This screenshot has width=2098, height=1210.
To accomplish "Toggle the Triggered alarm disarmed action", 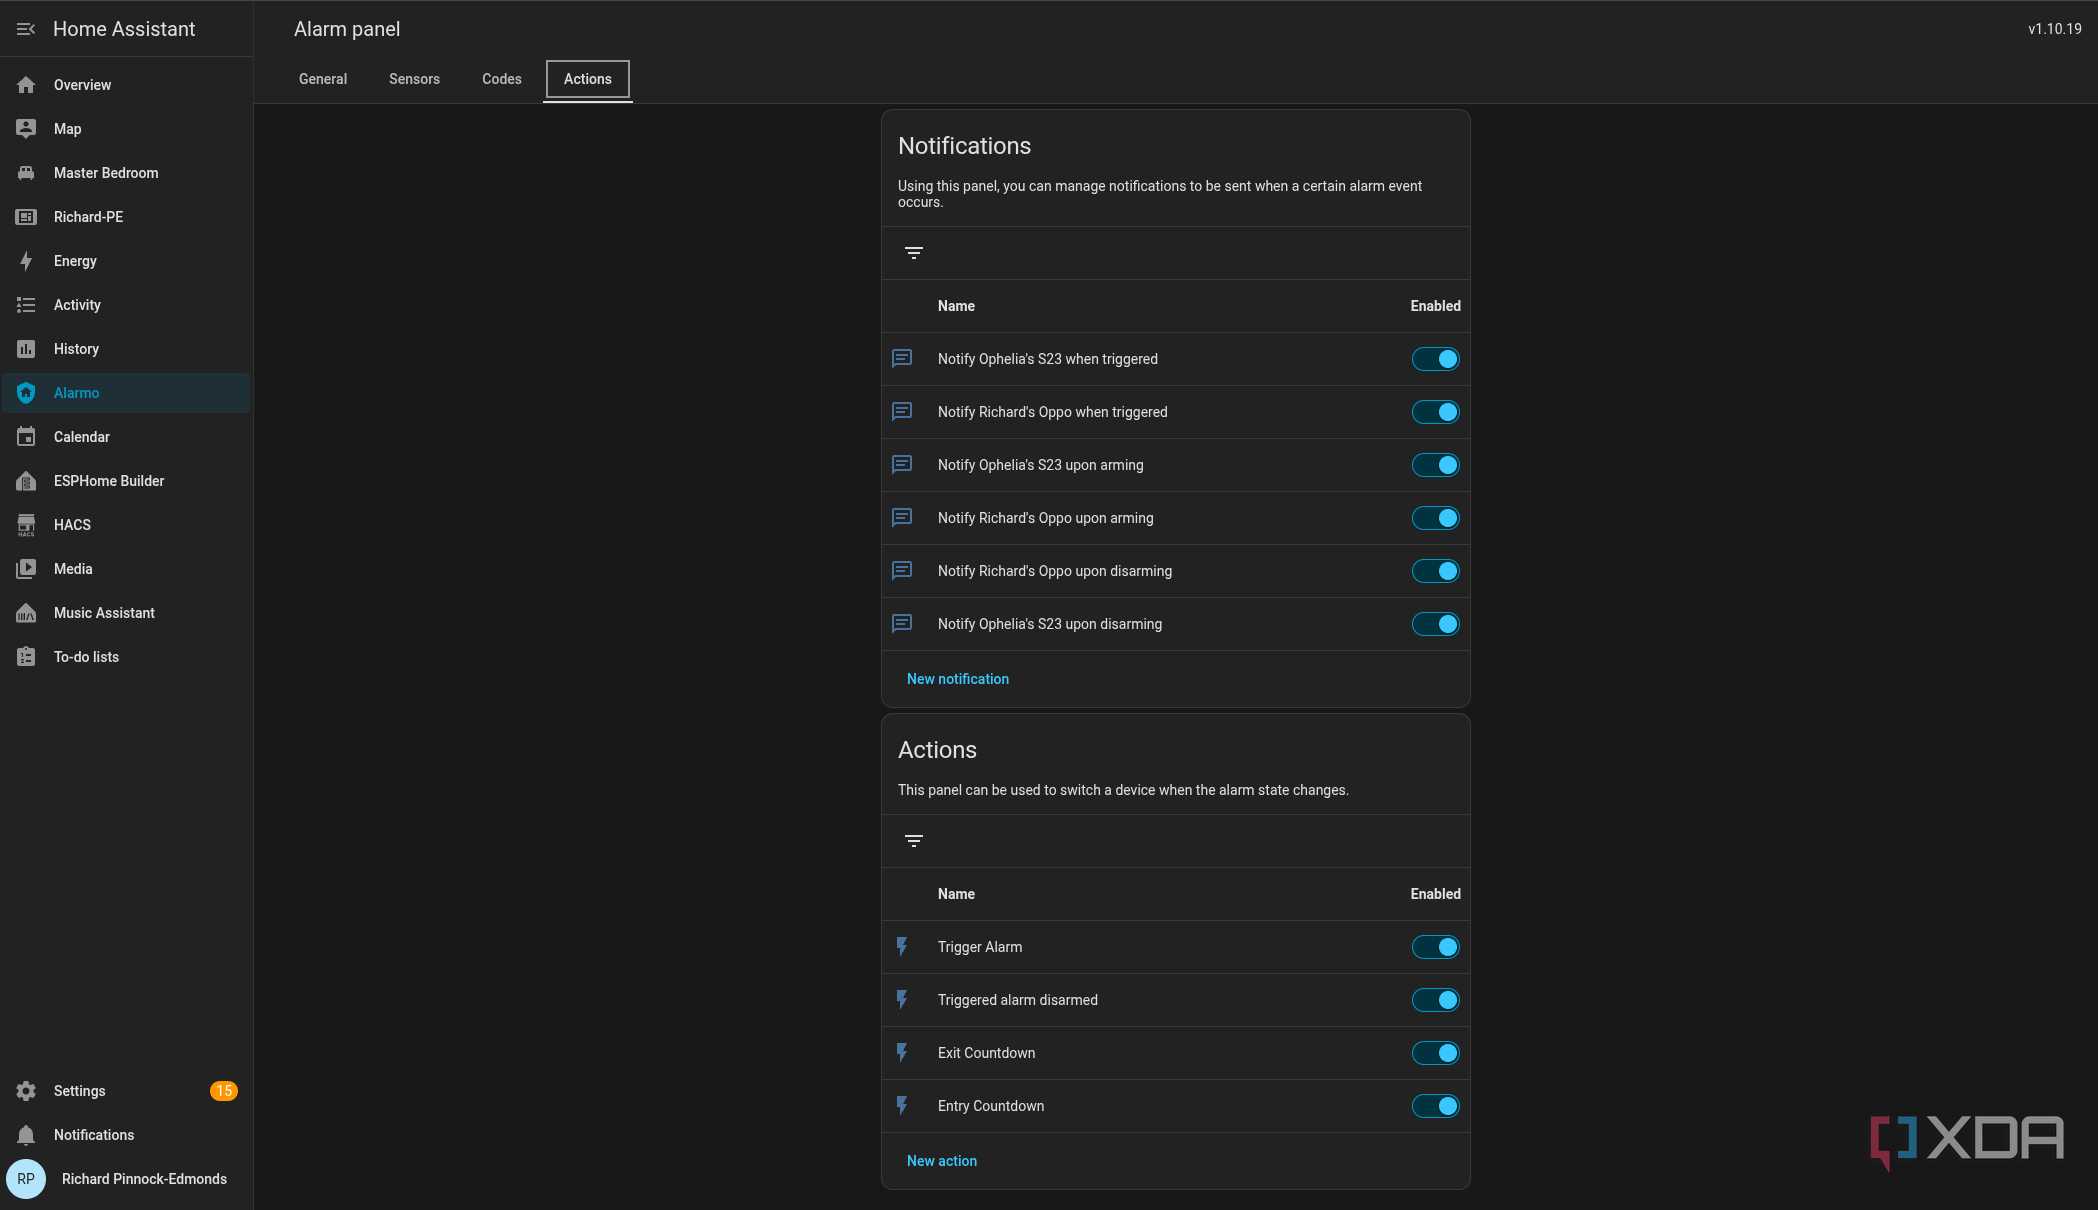I will tap(1435, 1000).
